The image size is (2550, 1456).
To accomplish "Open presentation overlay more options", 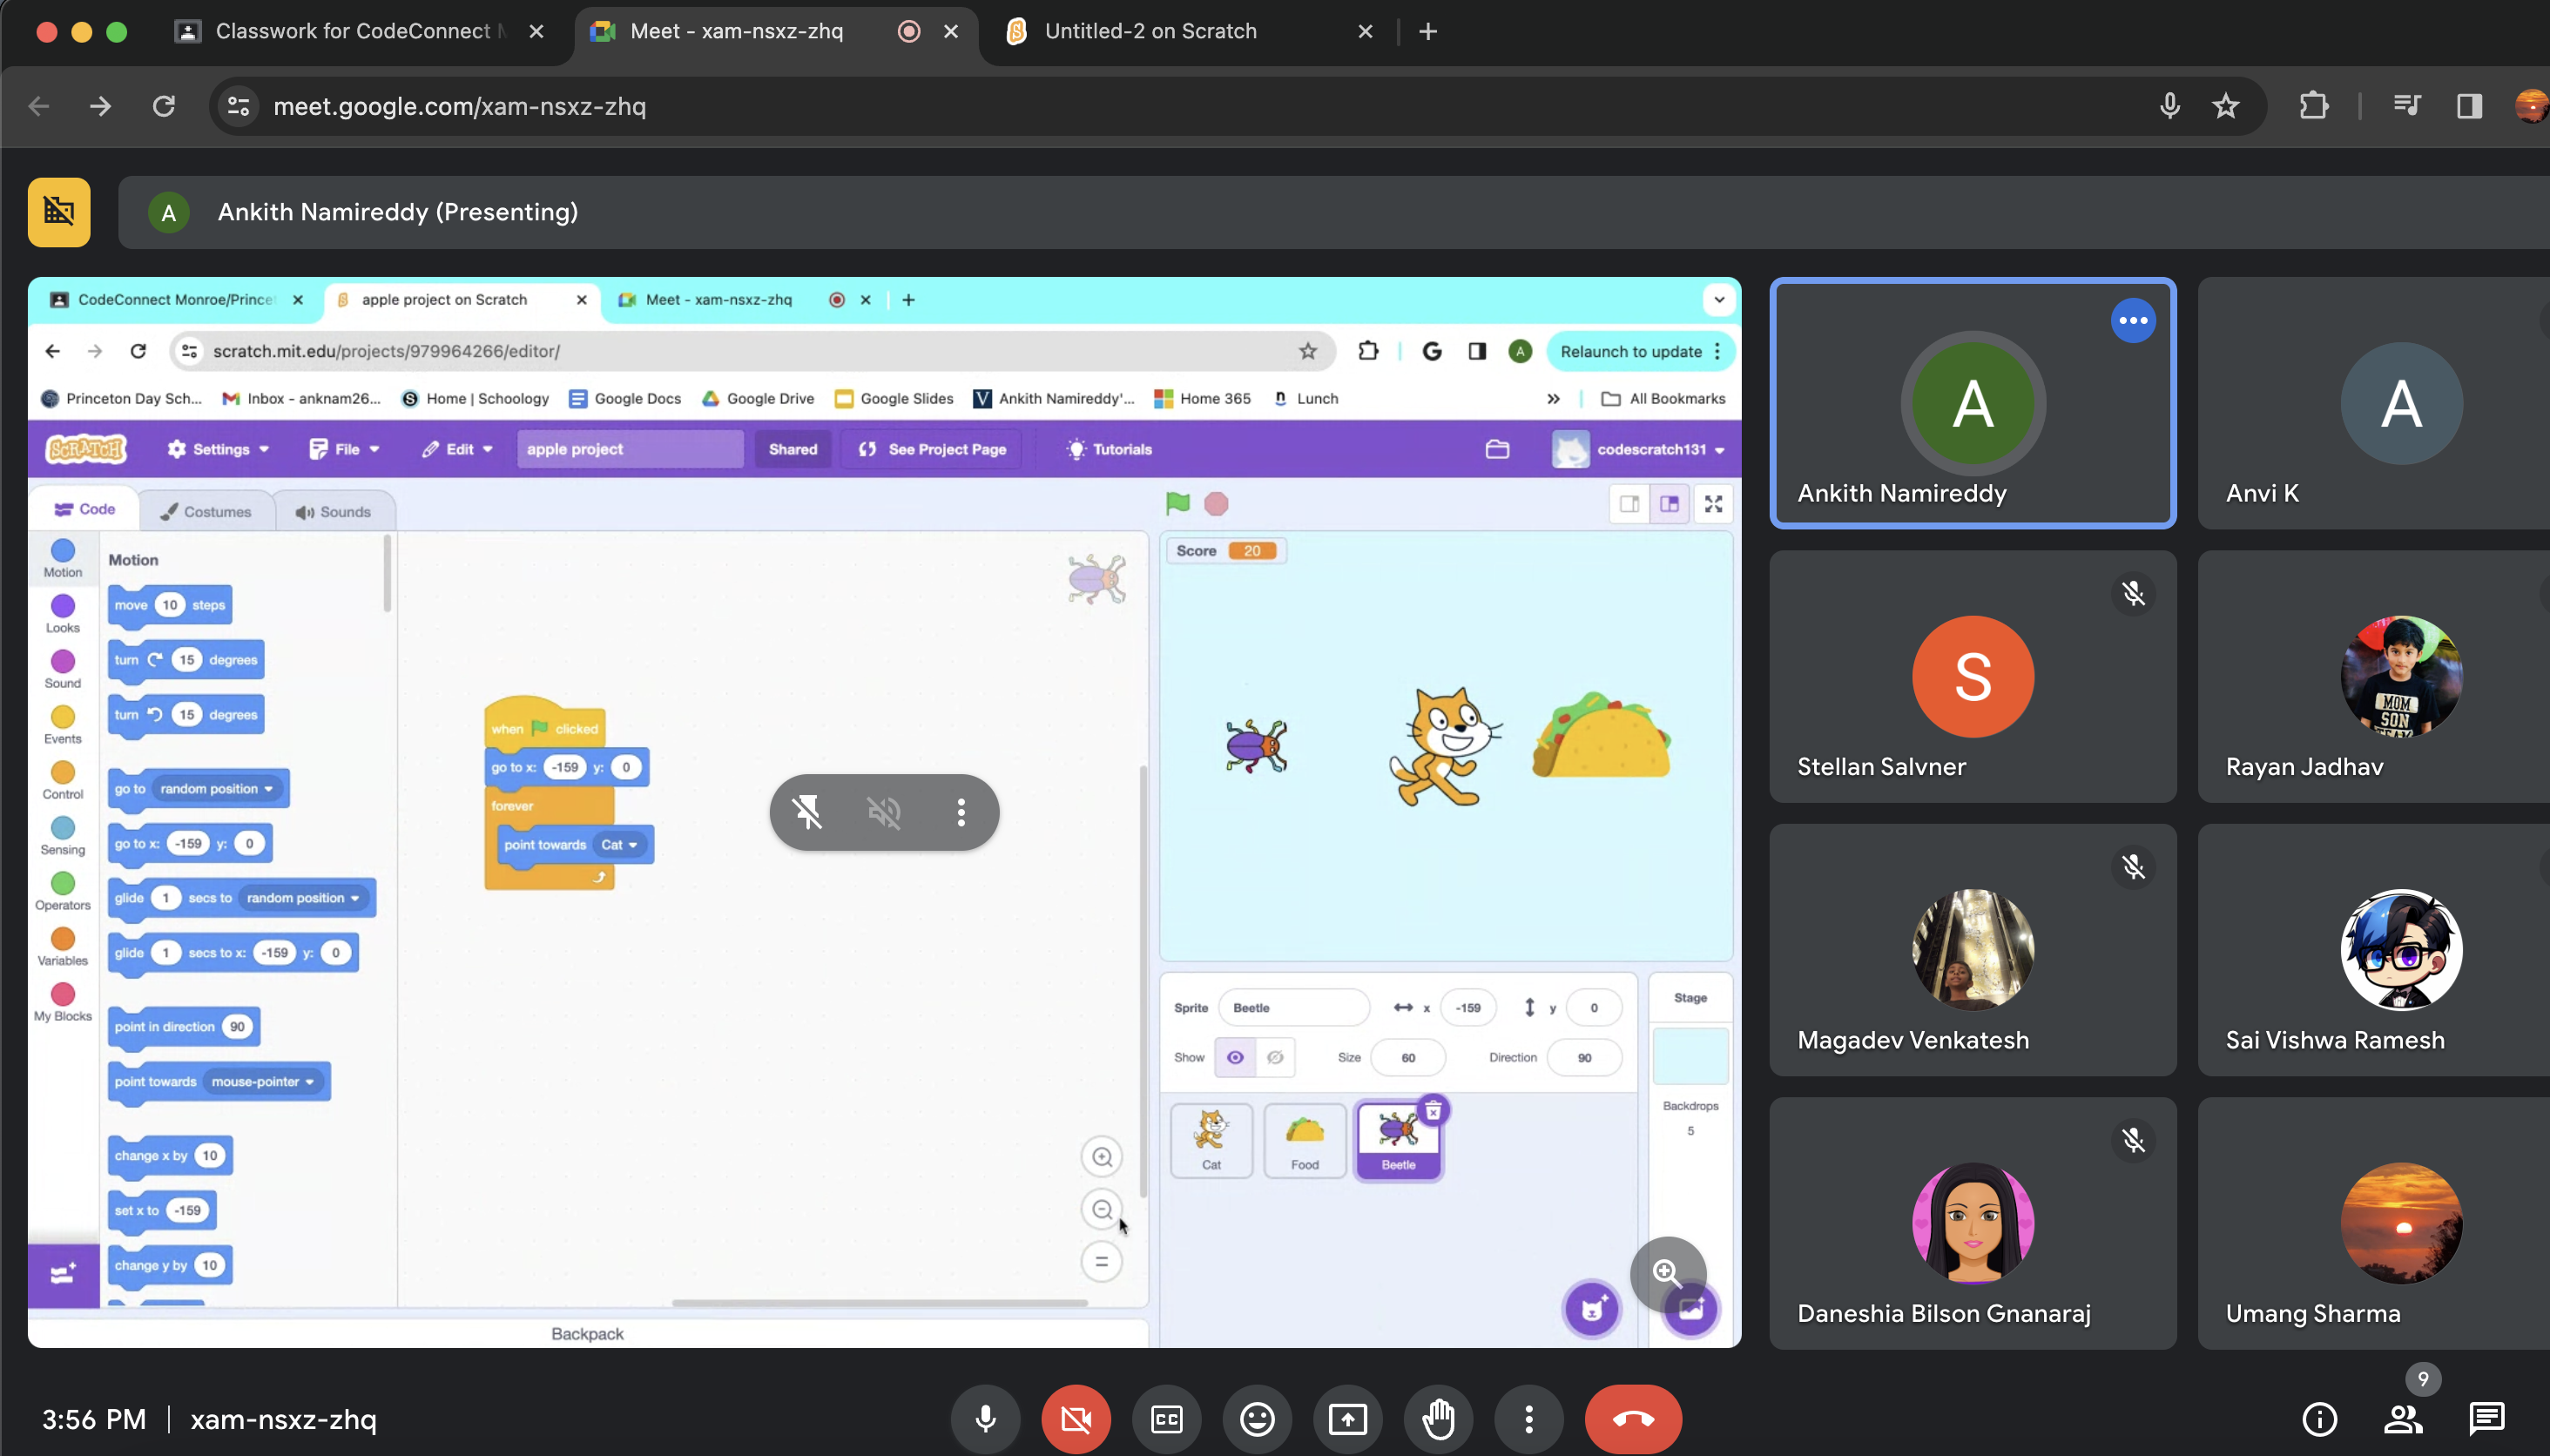I will [x=961, y=812].
